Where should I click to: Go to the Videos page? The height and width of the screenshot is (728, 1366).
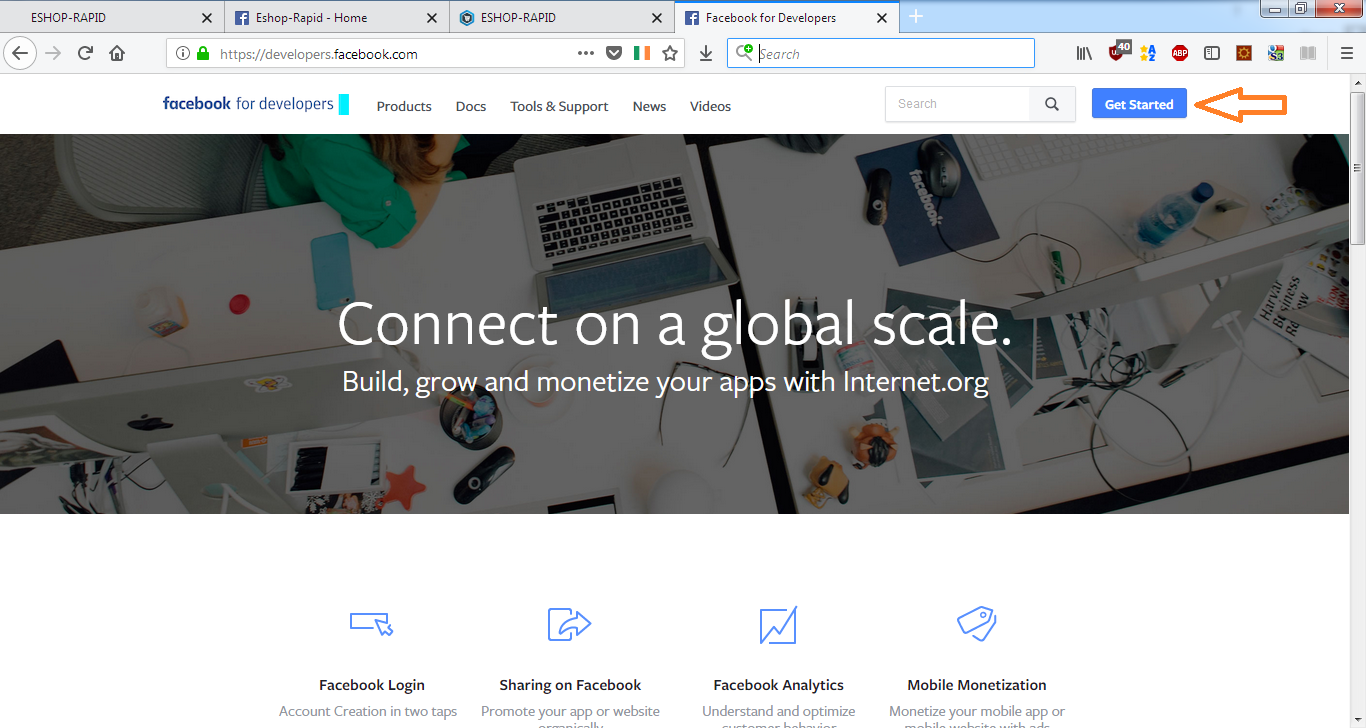(x=710, y=106)
